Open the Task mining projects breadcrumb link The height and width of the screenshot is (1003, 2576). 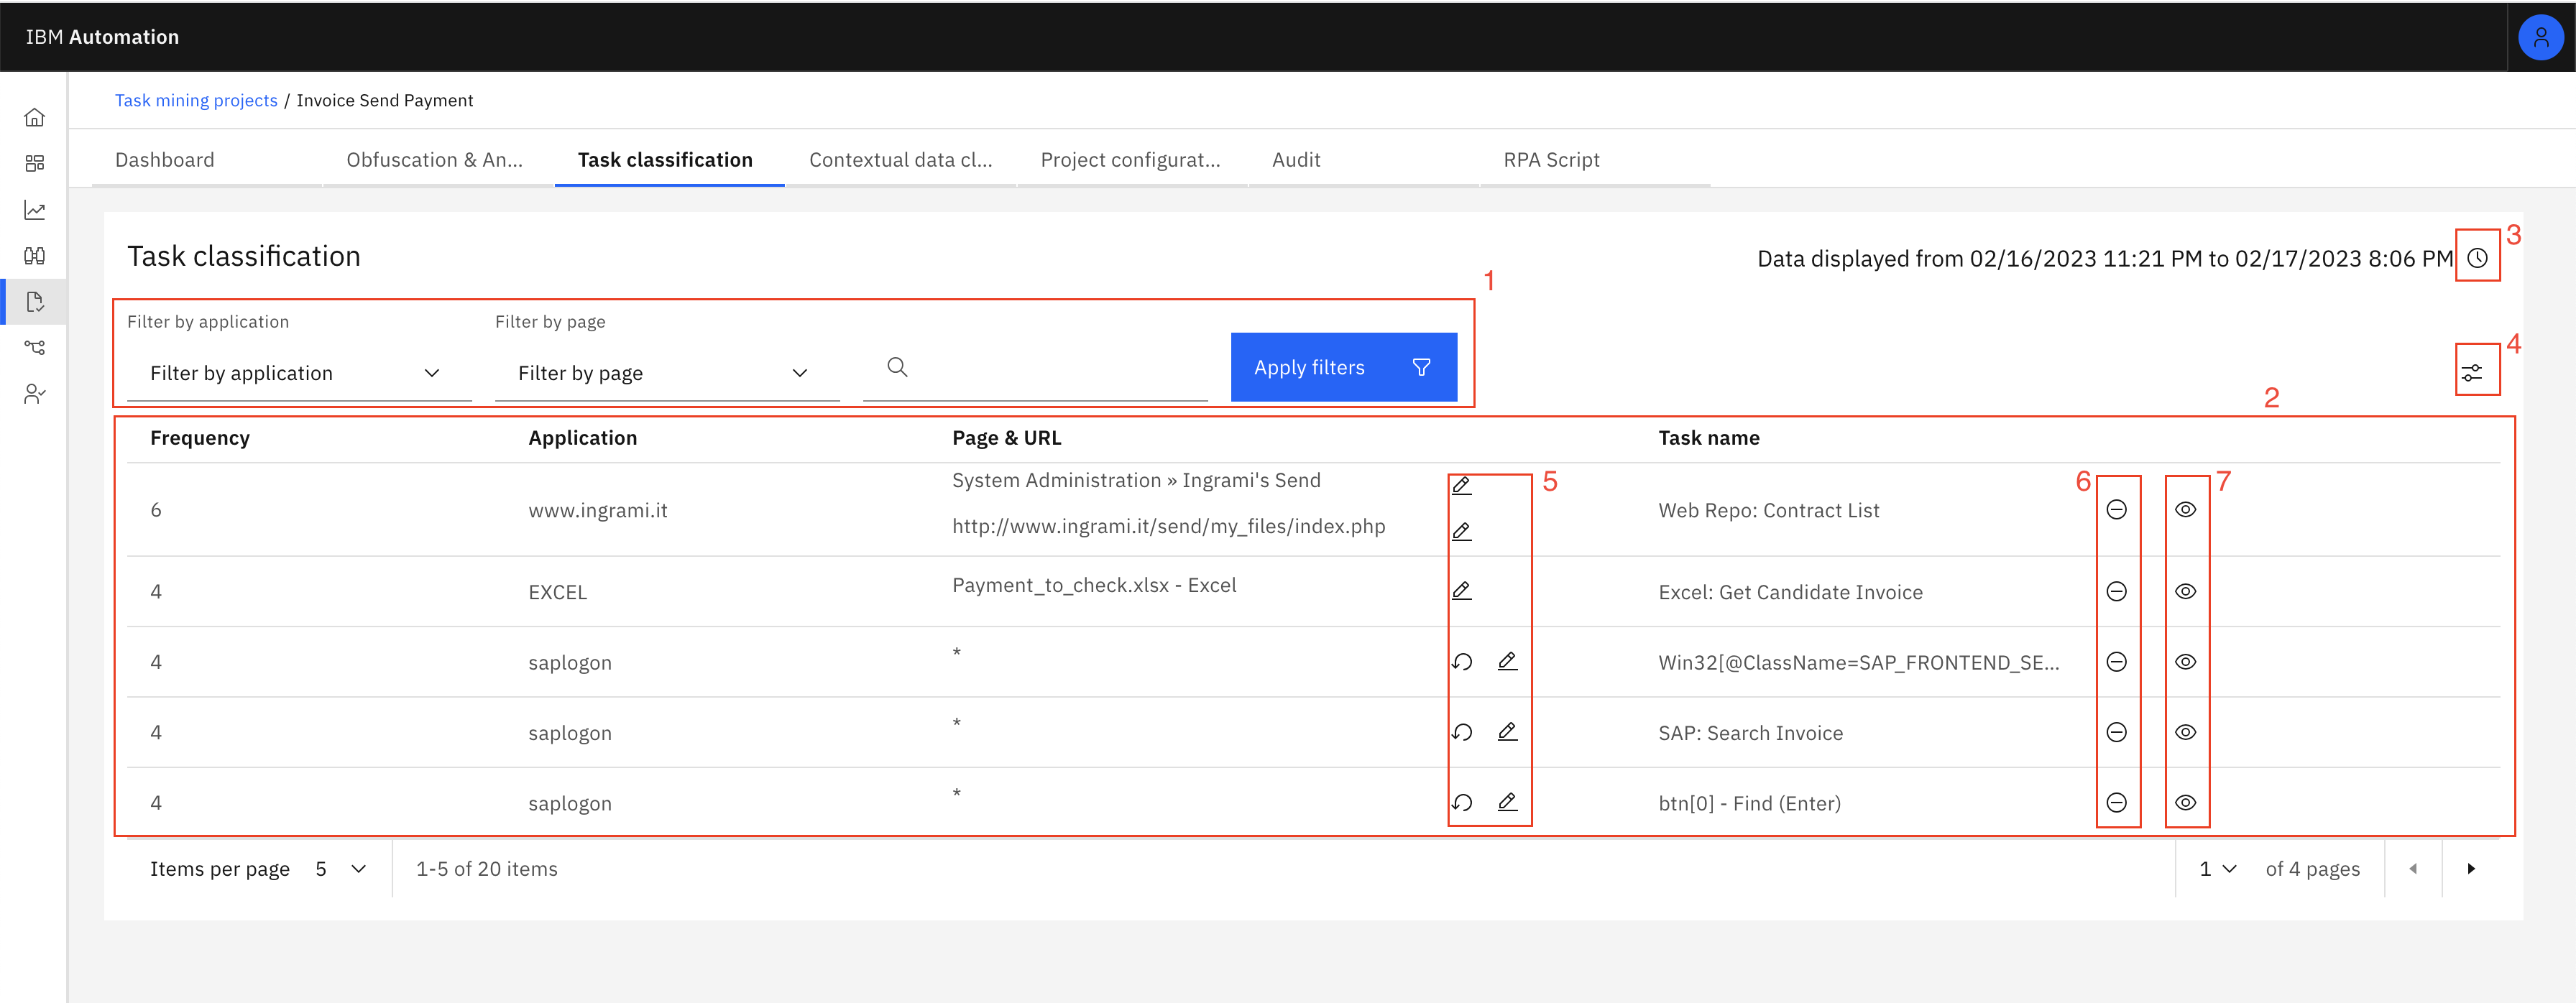[196, 100]
